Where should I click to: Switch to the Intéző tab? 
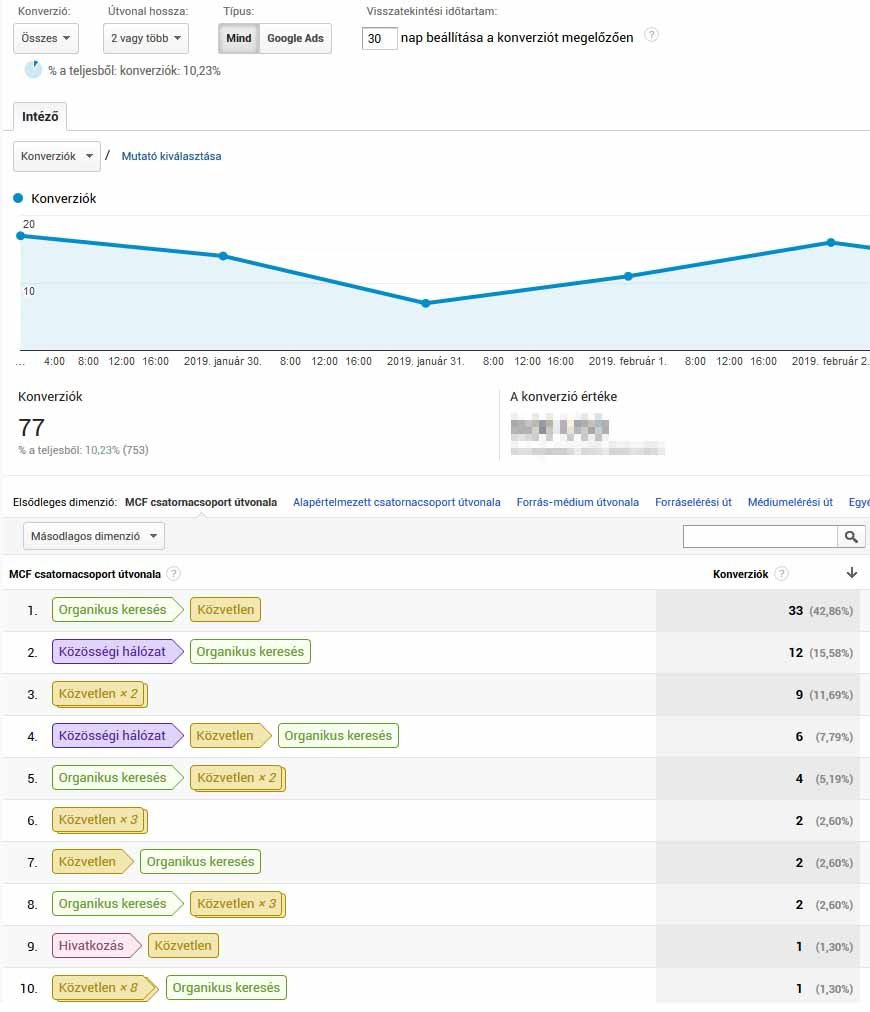click(39, 116)
